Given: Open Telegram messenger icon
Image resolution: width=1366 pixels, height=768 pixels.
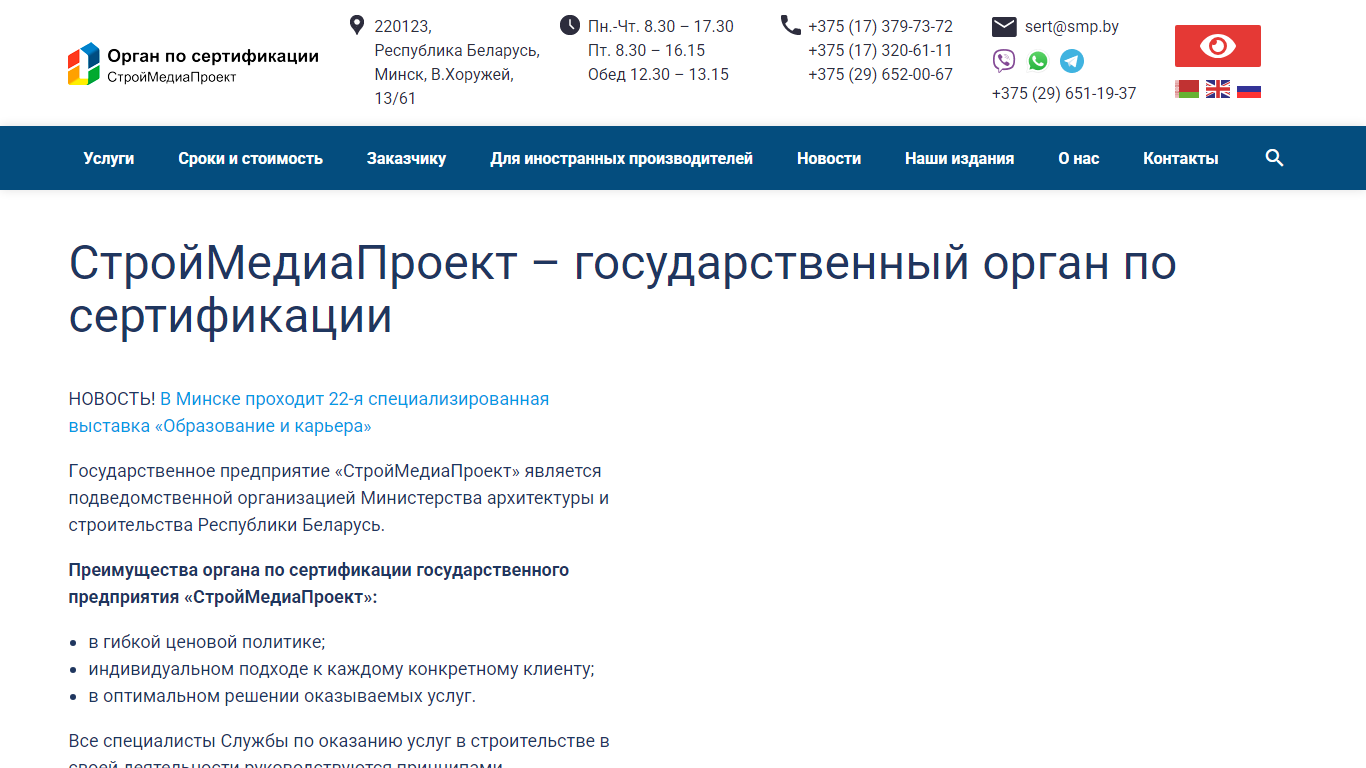Looking at the screenshot, I should 1072,61.
